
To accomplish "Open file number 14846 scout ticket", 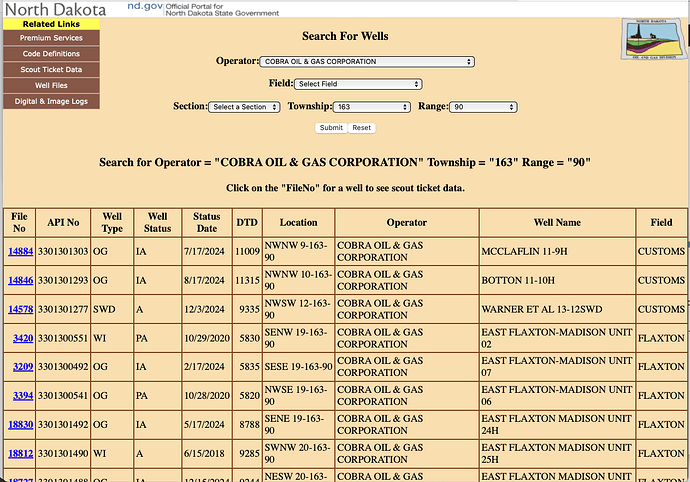I will point(21,280).
